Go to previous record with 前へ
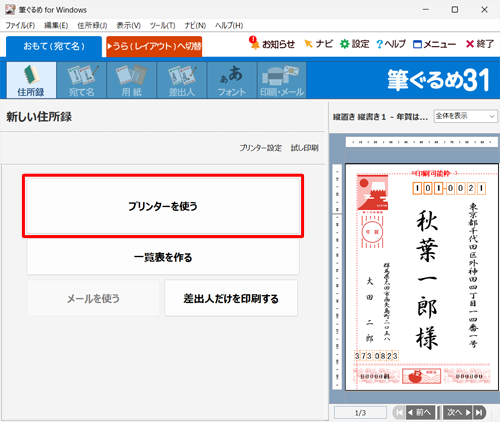 tap(420, 413)
